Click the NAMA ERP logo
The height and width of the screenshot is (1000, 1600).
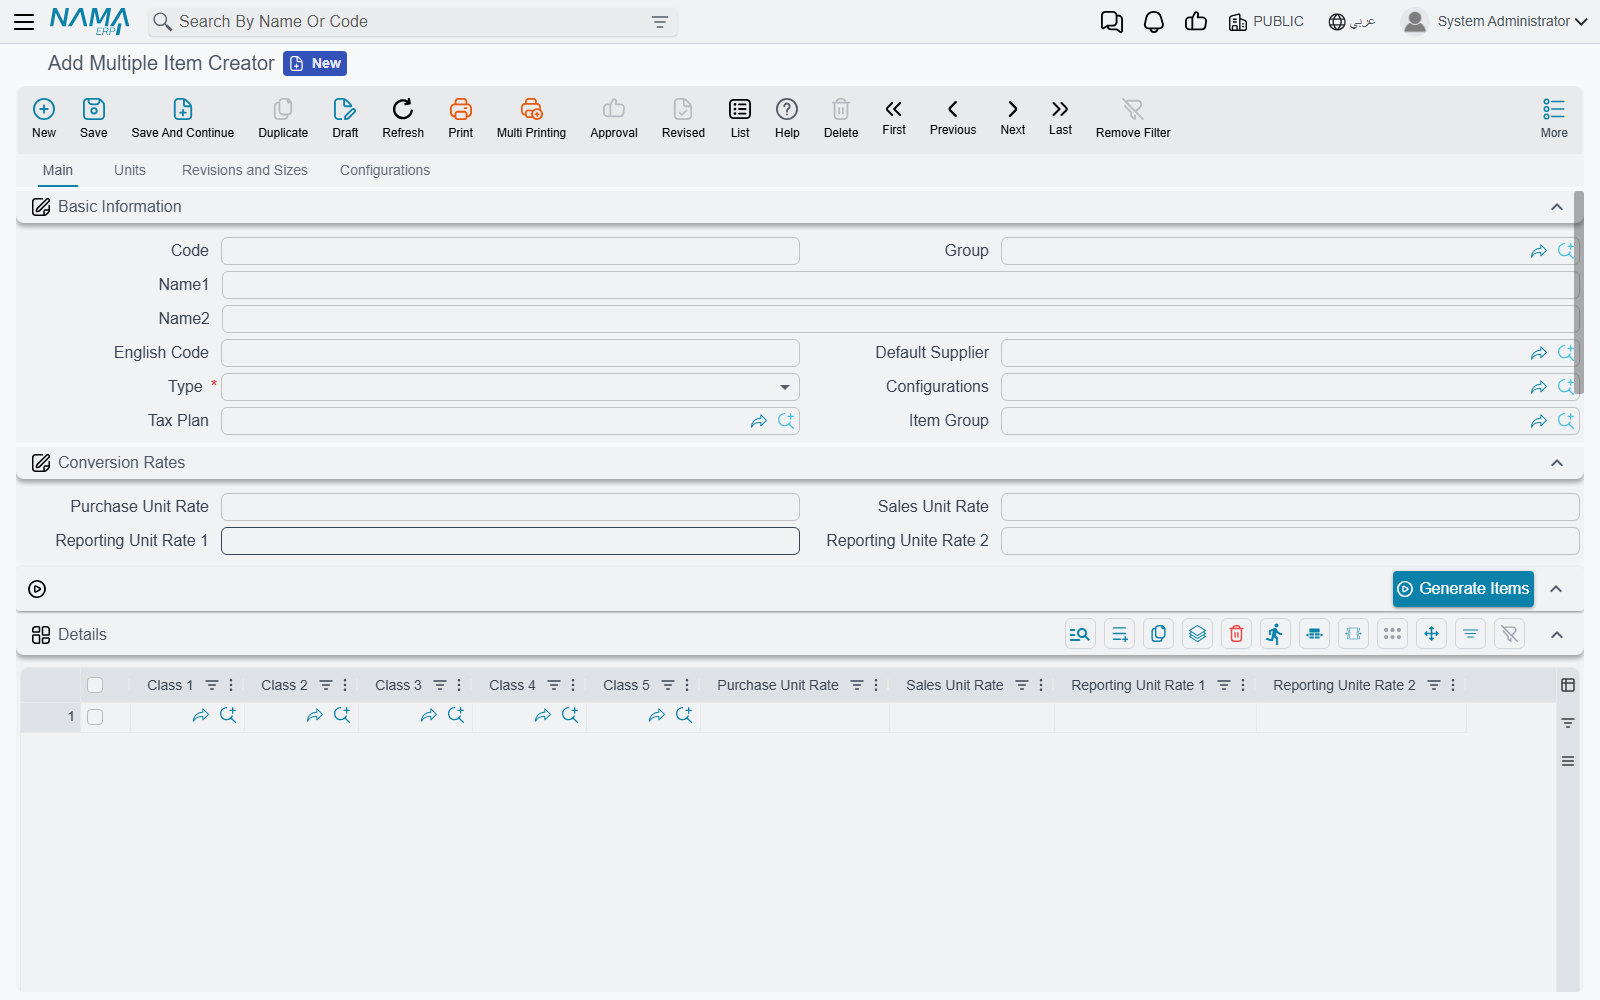pos(89,21)
